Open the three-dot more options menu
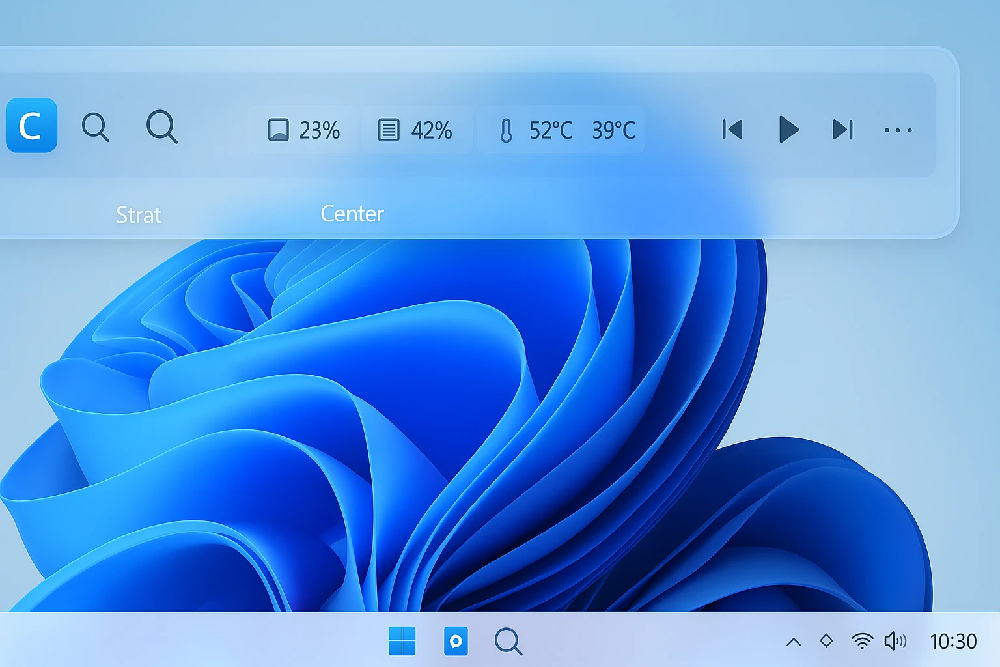1000x667 pixels. coord(898,130)
